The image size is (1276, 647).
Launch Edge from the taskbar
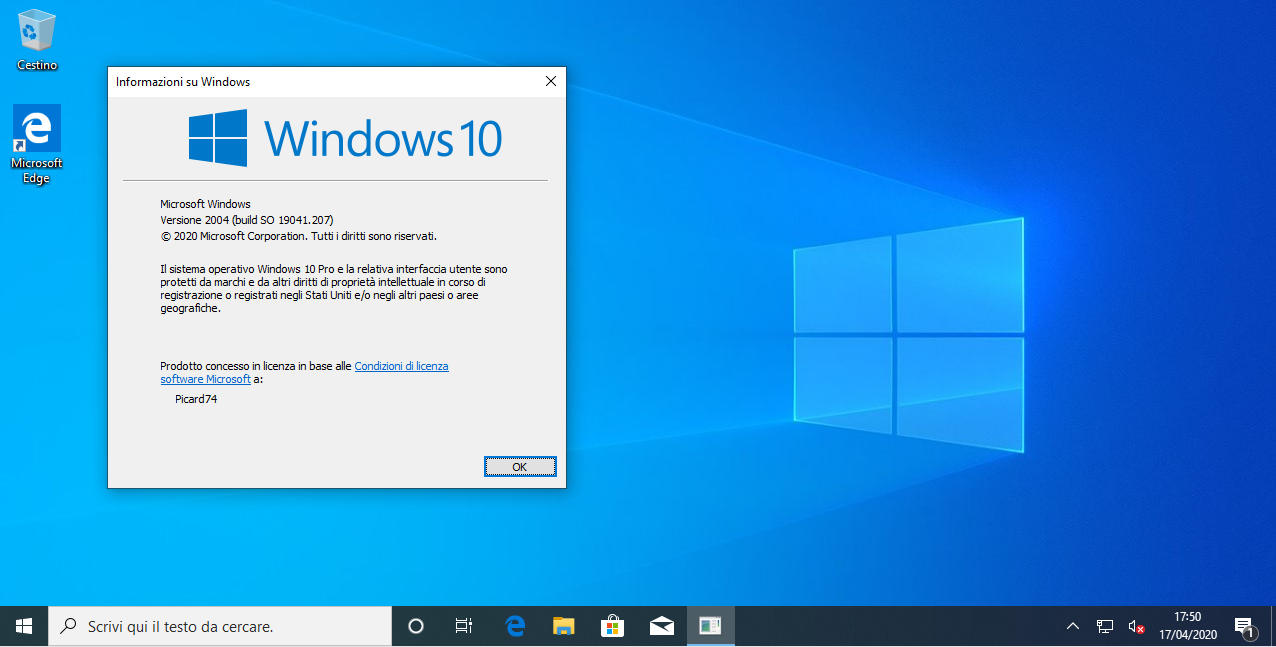(x=515, y=626)
